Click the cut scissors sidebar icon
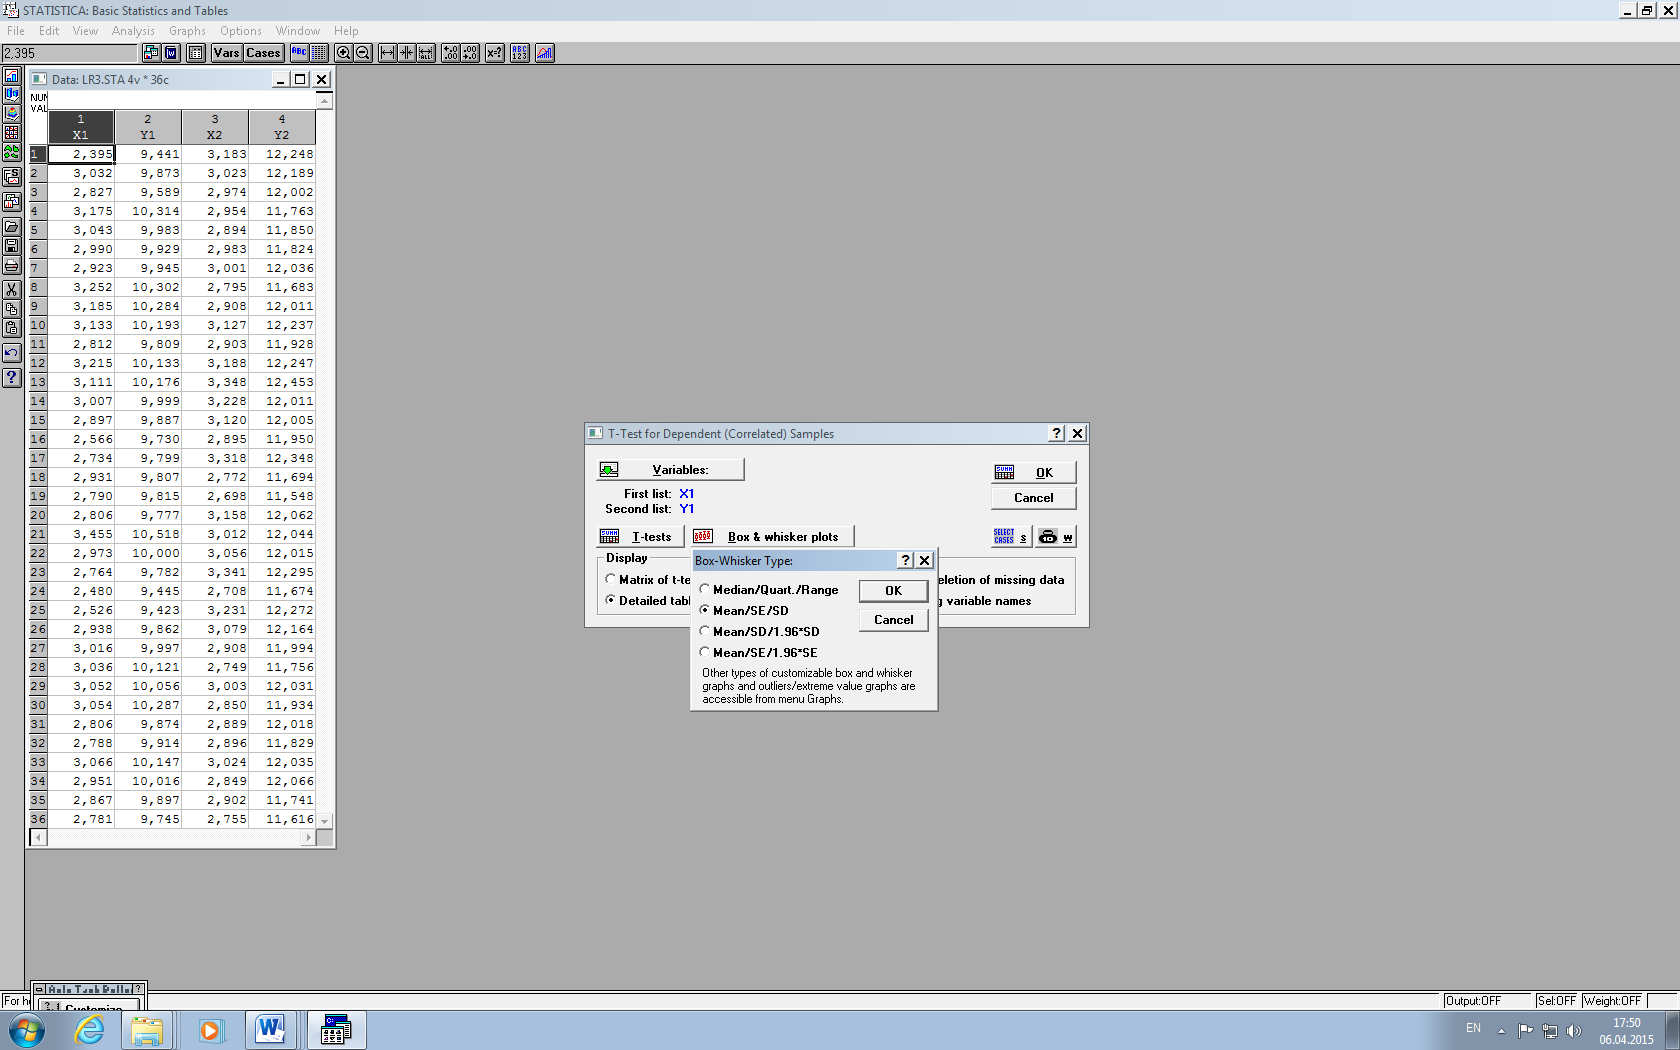 pyautogui.click(x=11, y=290)
